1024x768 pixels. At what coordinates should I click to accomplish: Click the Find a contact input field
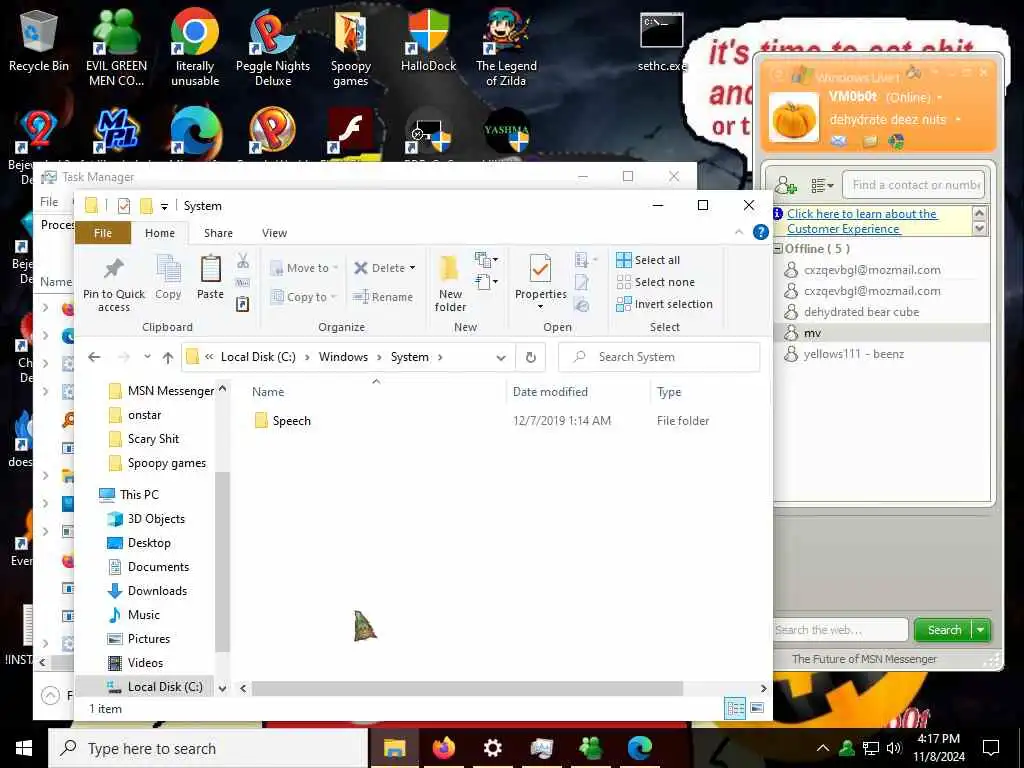913,185
